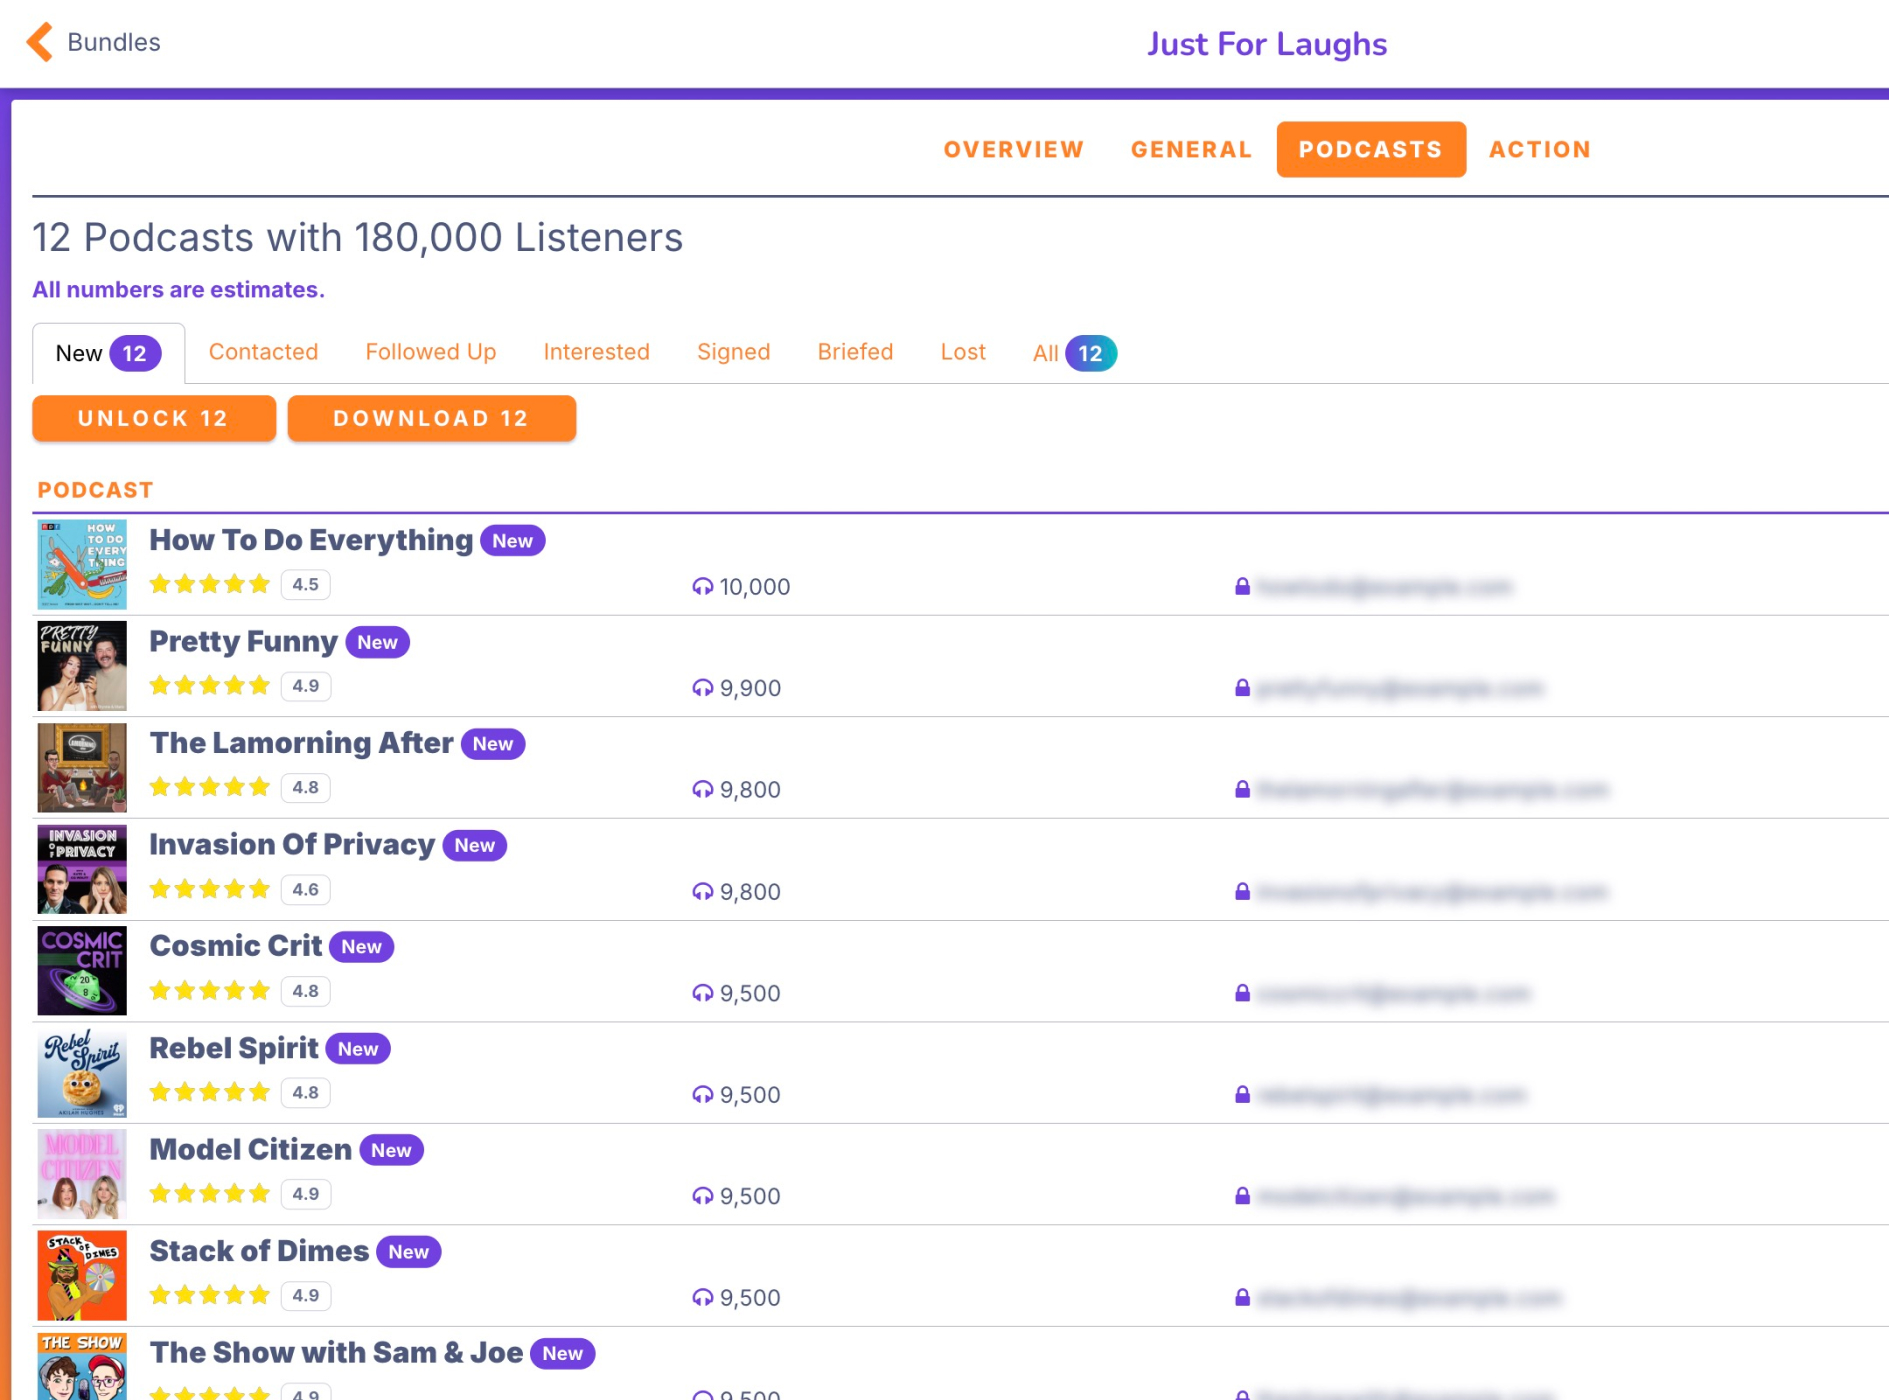Click the lock icon in Cosmic Crit row
The image size is (1889, 1400).
(x=1242, y=993)
